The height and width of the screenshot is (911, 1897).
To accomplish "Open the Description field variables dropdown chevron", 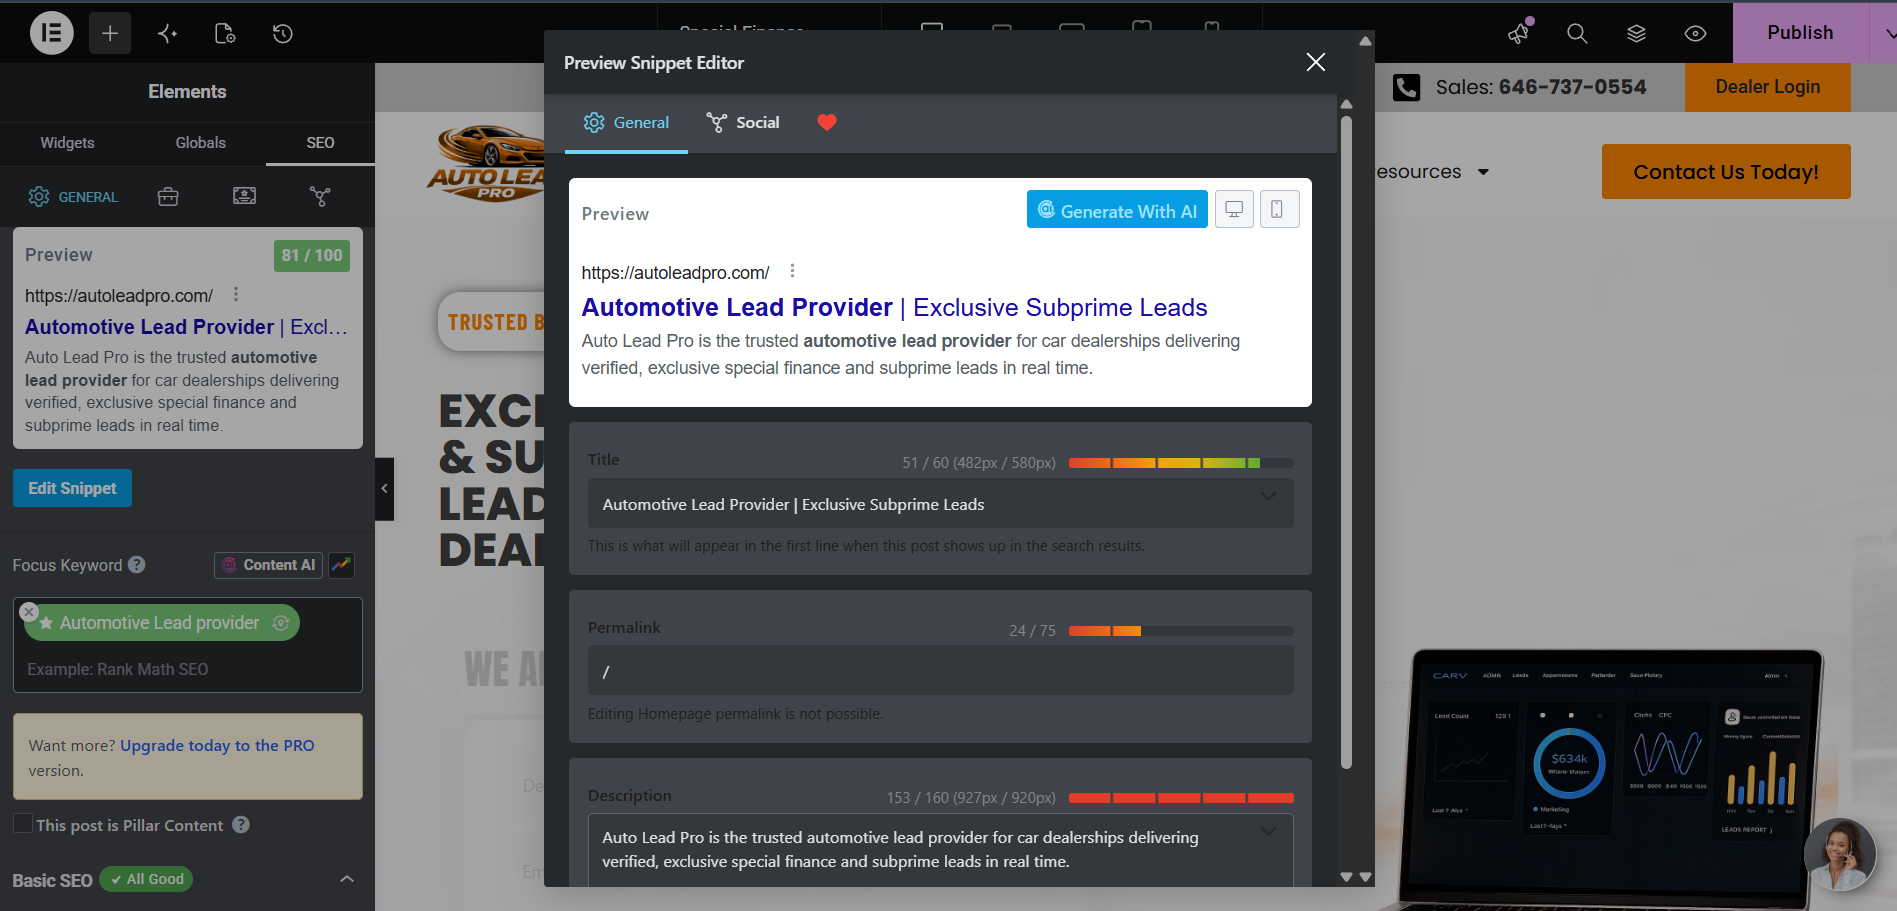I will pos(1268,831).
